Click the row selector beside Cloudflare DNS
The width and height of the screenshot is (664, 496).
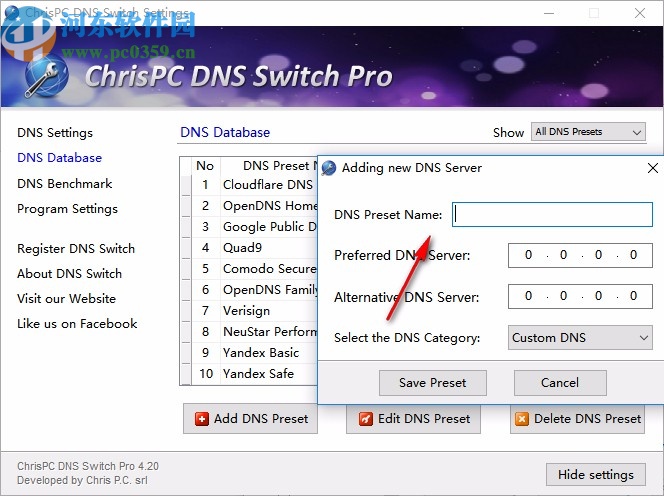pyautogui.click(x=186, y=185)
